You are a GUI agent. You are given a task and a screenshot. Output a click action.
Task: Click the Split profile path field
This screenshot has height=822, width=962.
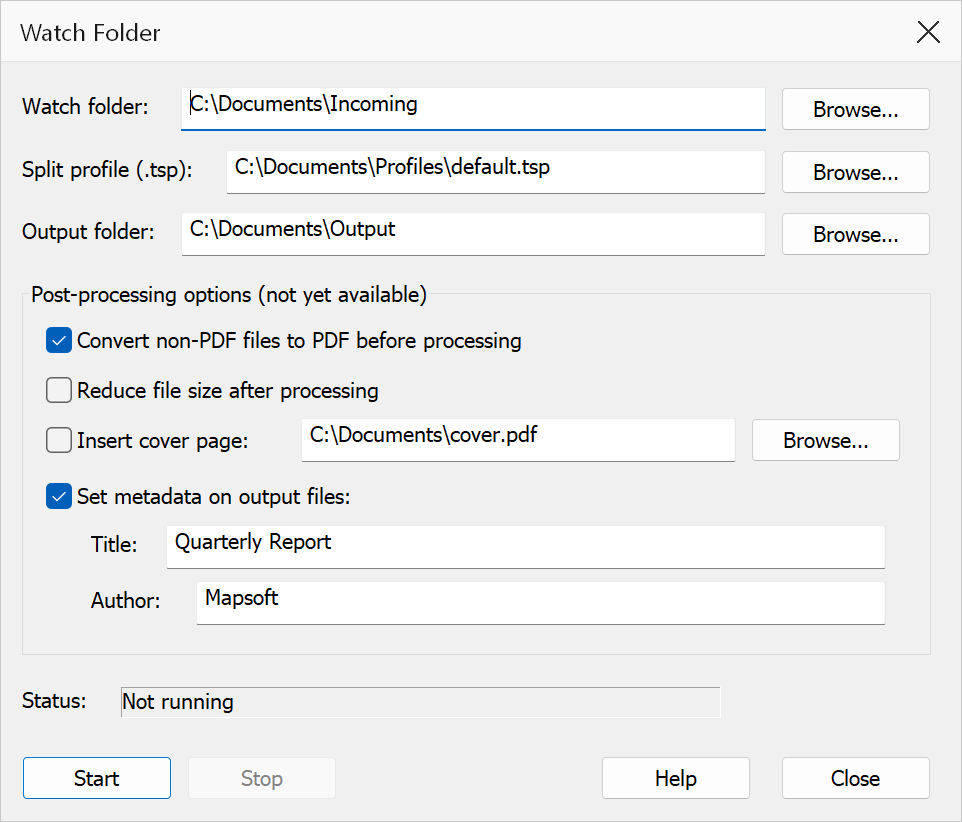(x=496, y=172)
